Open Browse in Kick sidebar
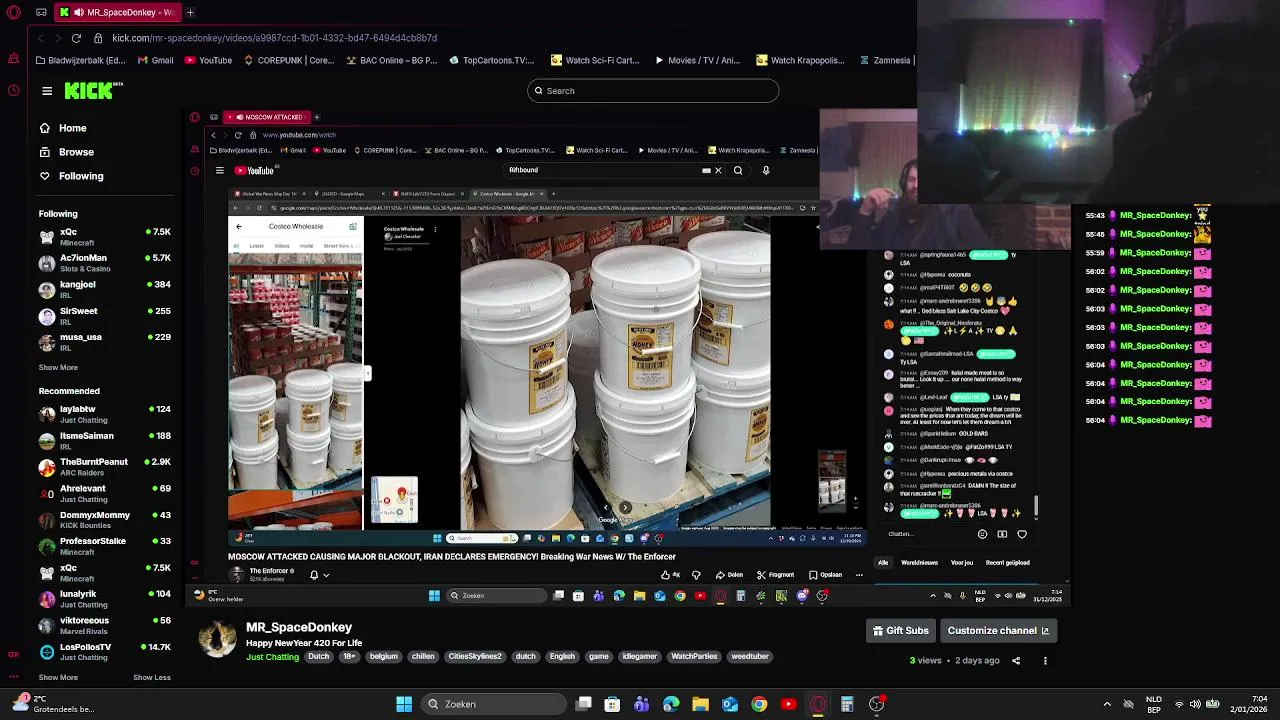Screen dimensions: 1280x720 click(x=76, y=152)
